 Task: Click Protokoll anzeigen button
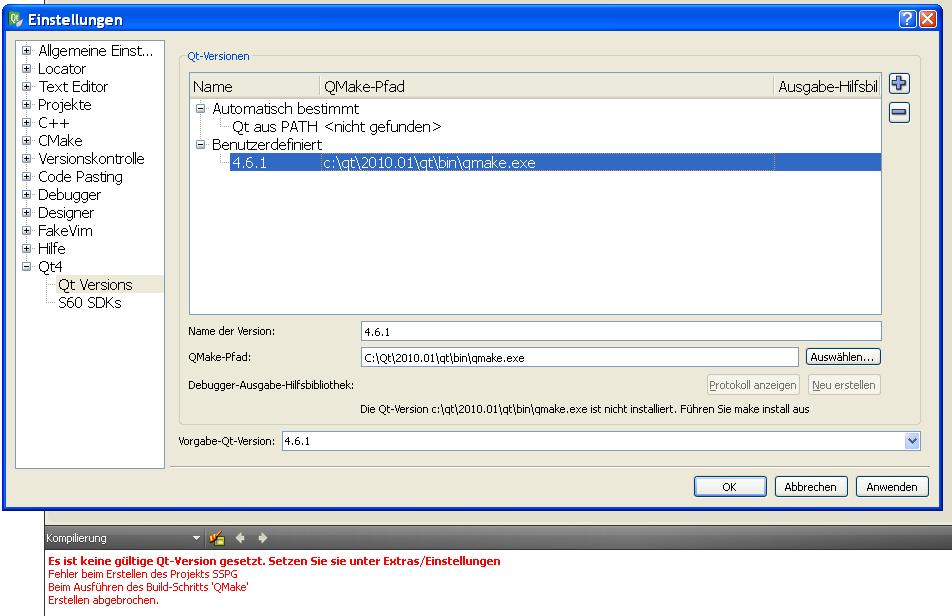click(x=753, y=385)
